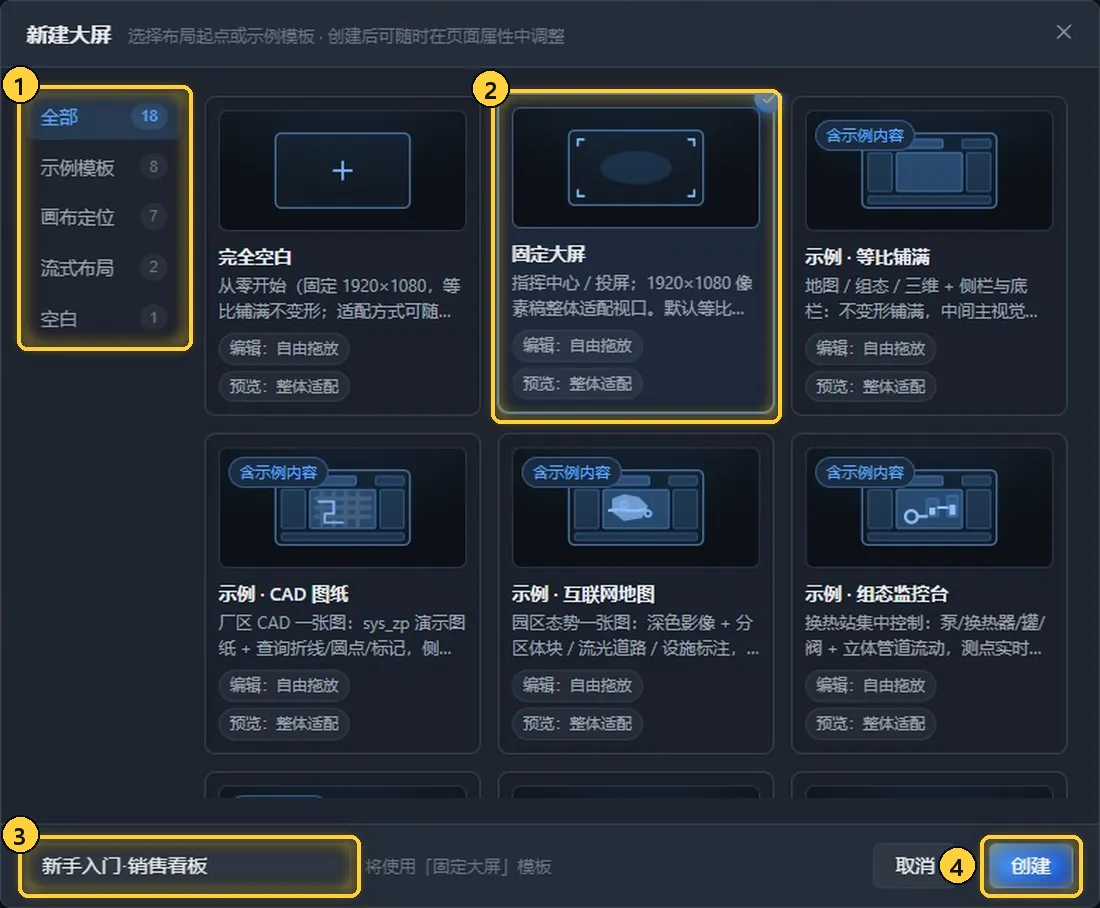
Task: Click the 取消 button
Action: (x=914, y=866)
